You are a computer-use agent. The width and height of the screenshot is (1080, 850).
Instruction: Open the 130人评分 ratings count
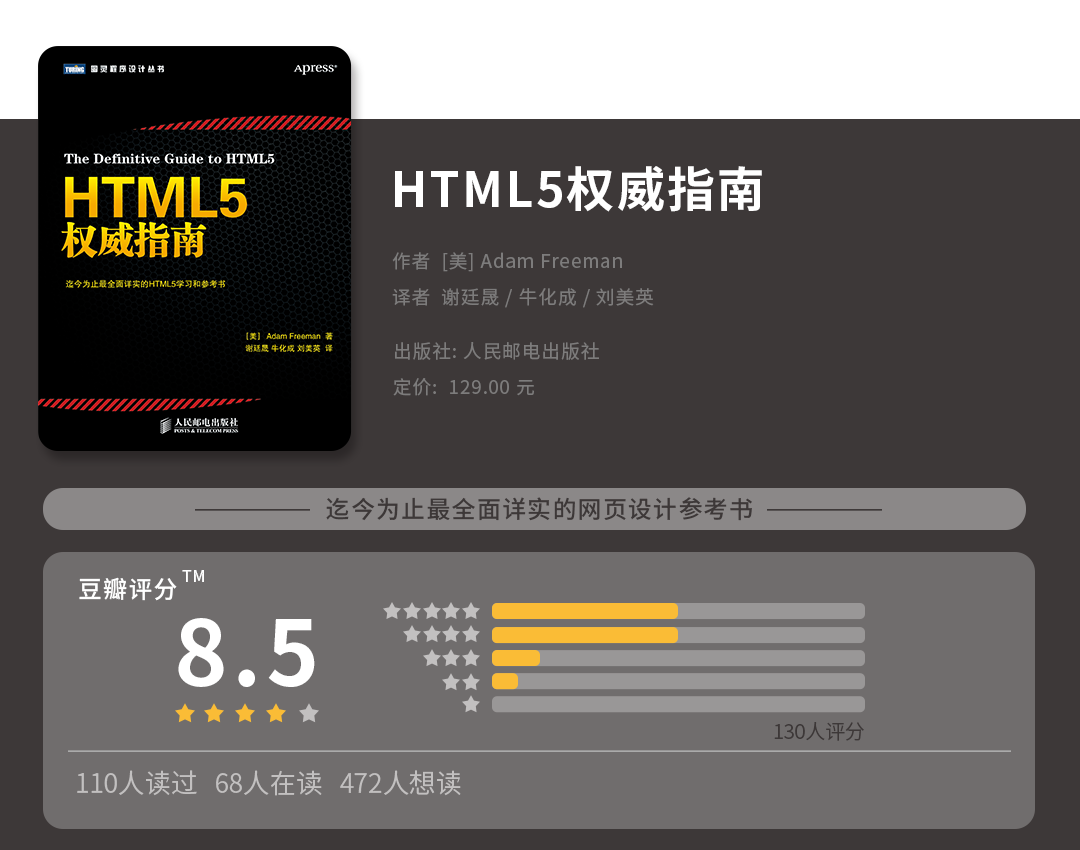coord(818,732)
